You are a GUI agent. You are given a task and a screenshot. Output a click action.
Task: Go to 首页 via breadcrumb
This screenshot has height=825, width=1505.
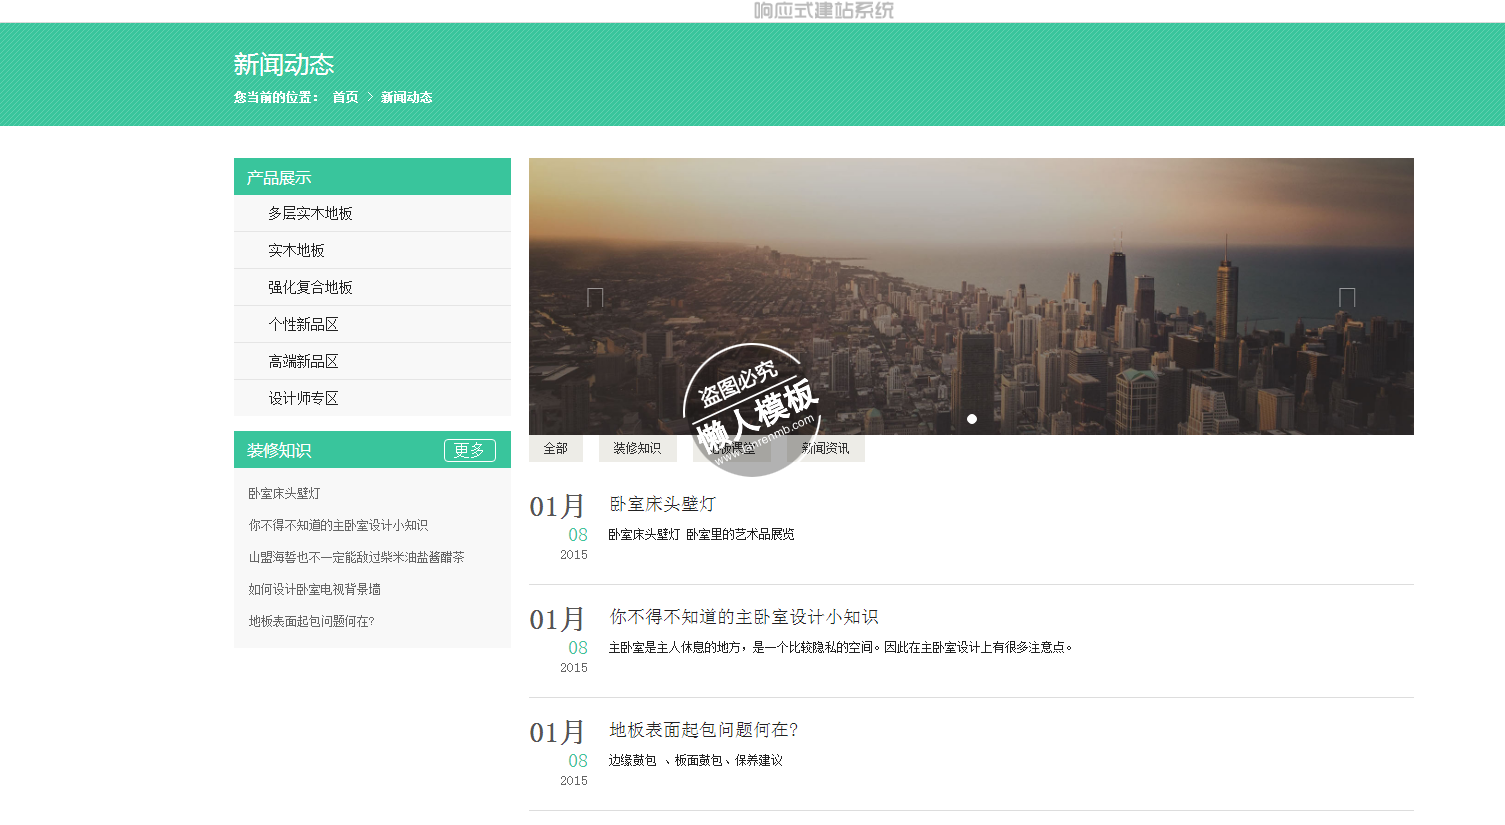[345, 97]
